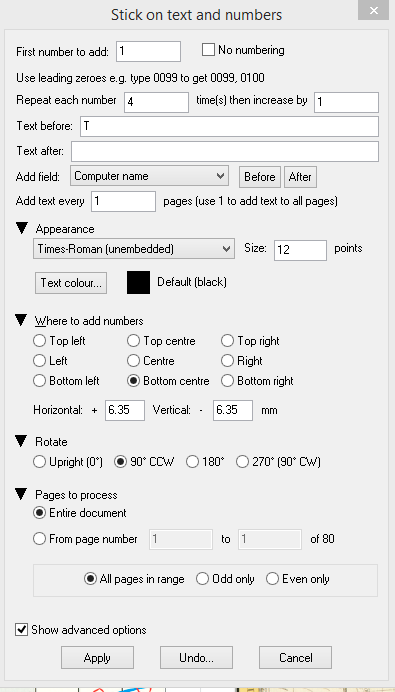Click the font Size field
This screenshot has width=395, height=692.
click(x=301, y=250)
